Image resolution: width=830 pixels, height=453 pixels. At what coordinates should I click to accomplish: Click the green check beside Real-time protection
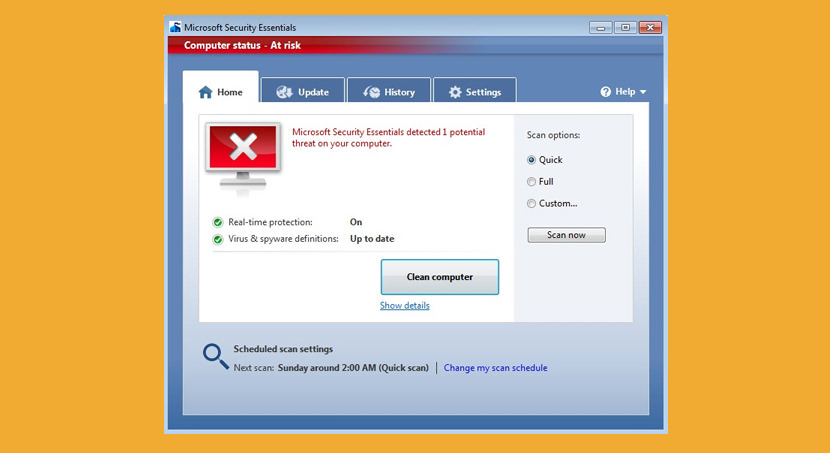click(x=218, y=222)
